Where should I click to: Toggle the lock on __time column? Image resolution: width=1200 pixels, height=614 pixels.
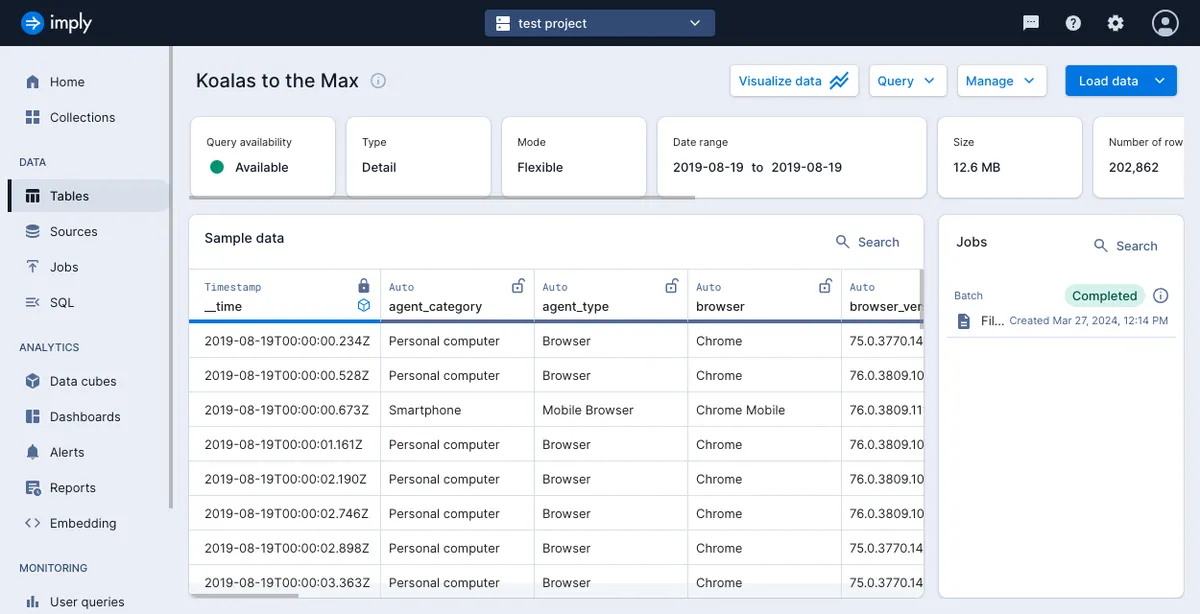pos(364,286)
